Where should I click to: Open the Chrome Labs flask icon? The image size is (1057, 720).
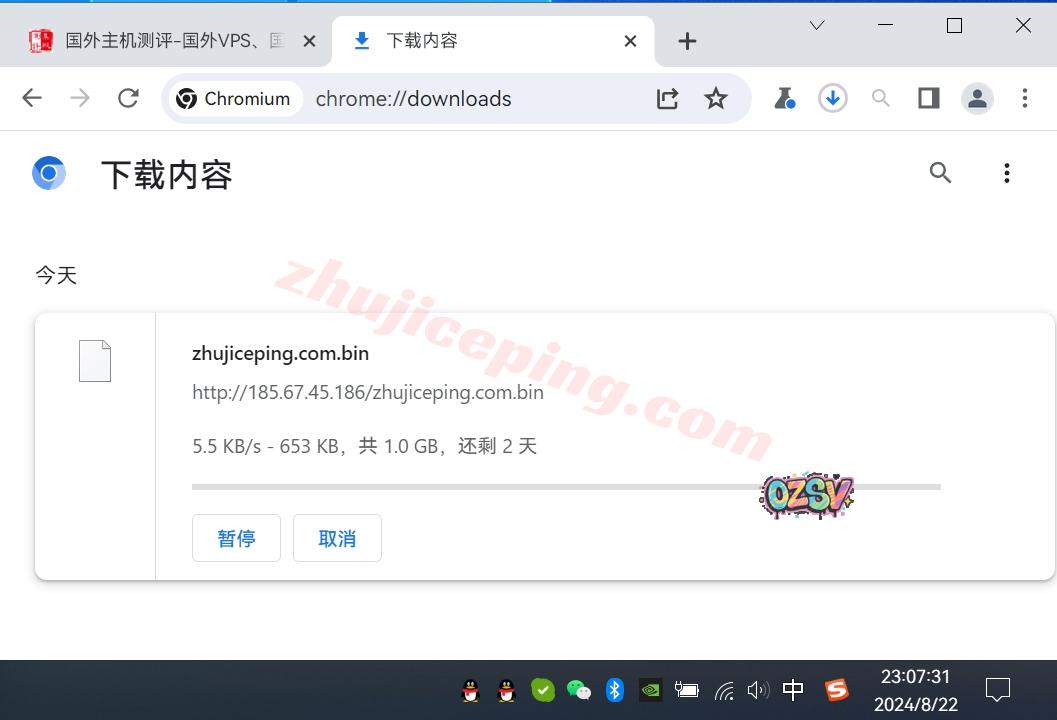pos(784,98)
